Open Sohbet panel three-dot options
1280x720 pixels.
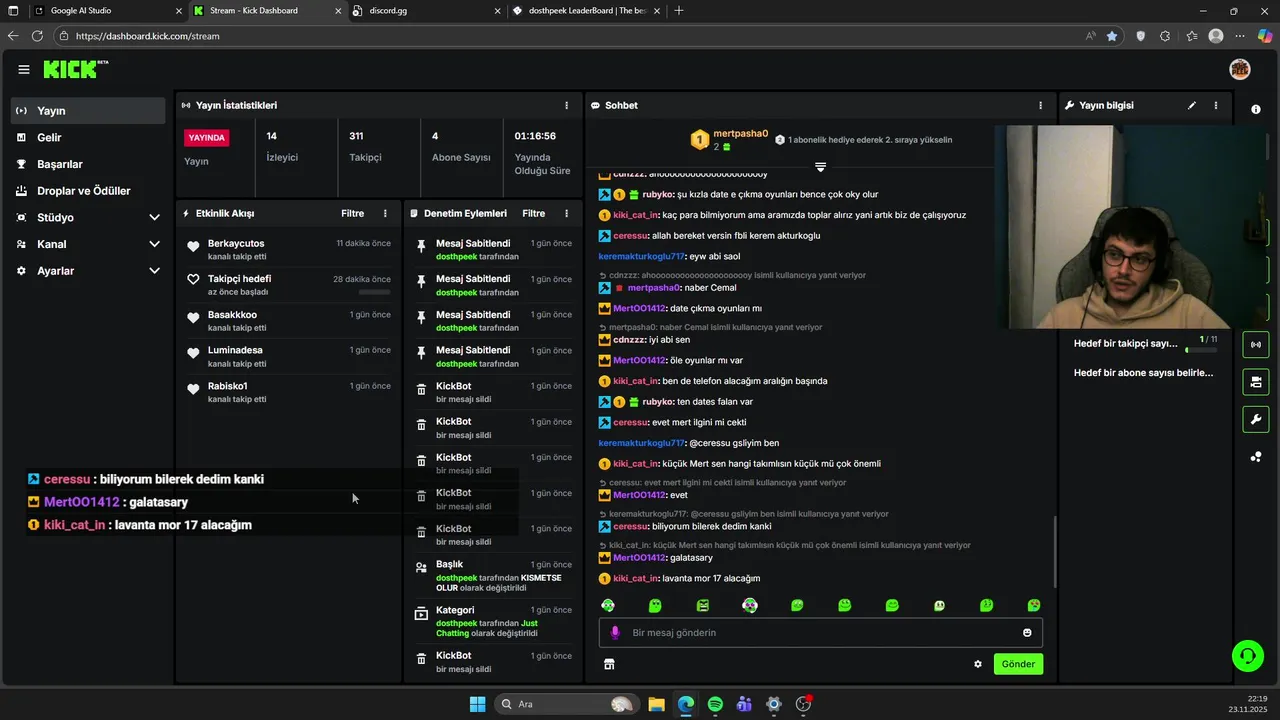1040,105
